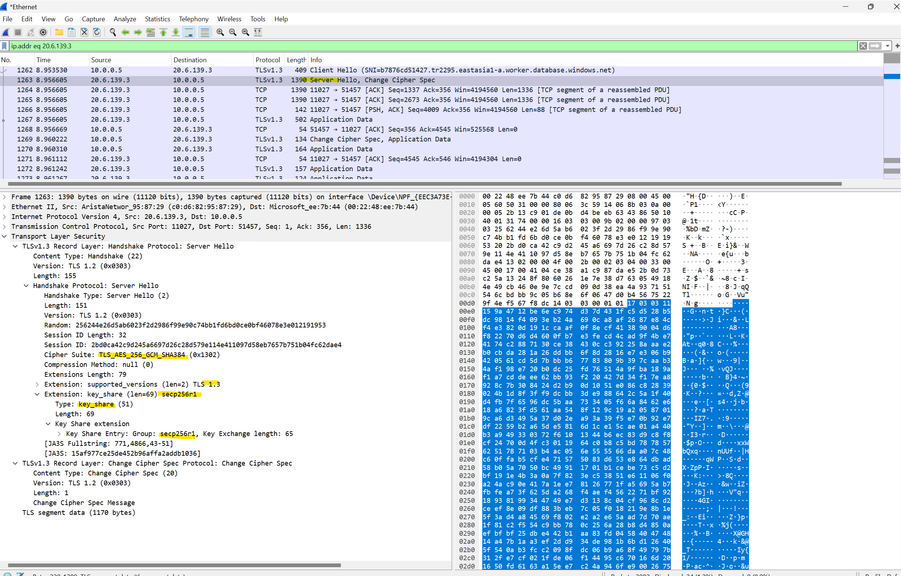This screenshot has width=901, height=576.
Task: Select packet 1267 Application Data row
Action: (441, 120)
